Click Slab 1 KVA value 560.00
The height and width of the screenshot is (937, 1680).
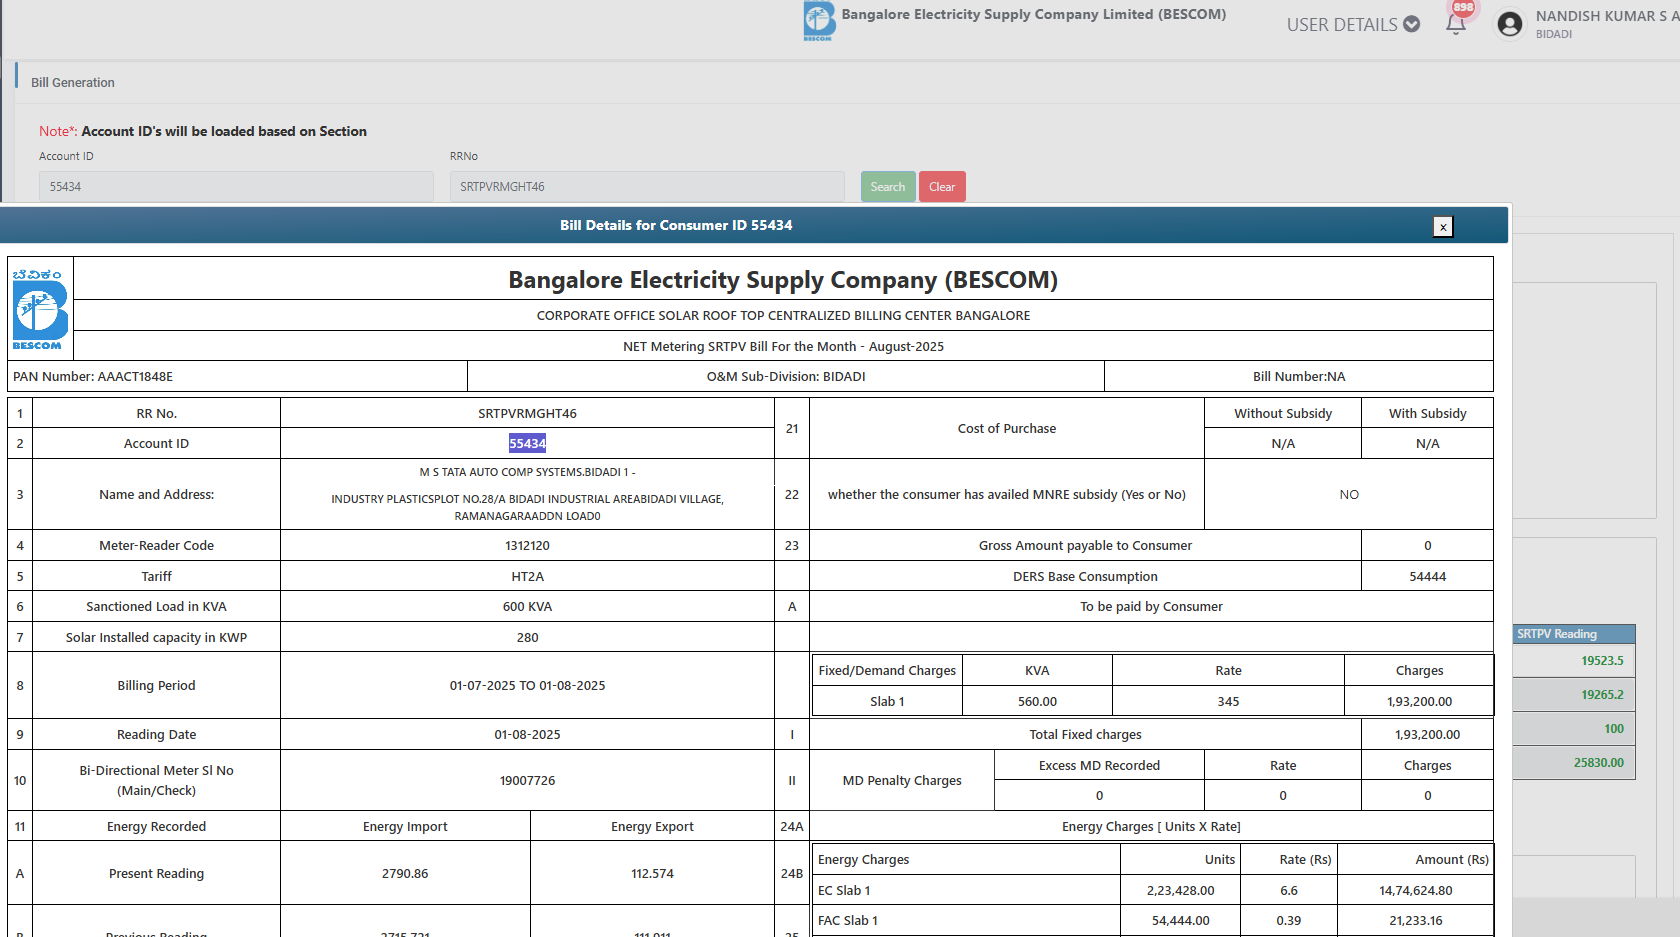(x=1037, y=702)
